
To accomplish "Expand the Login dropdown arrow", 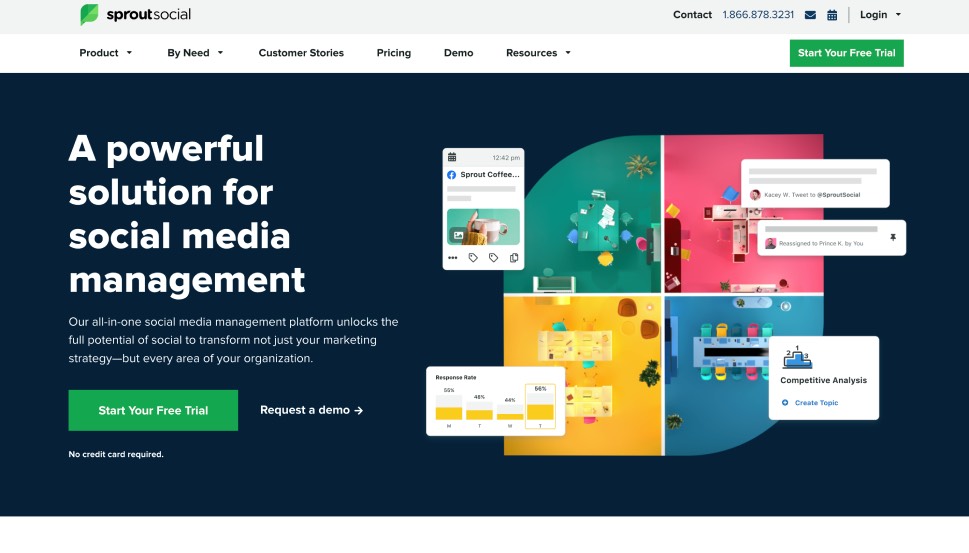I will (x=899, y=15).
